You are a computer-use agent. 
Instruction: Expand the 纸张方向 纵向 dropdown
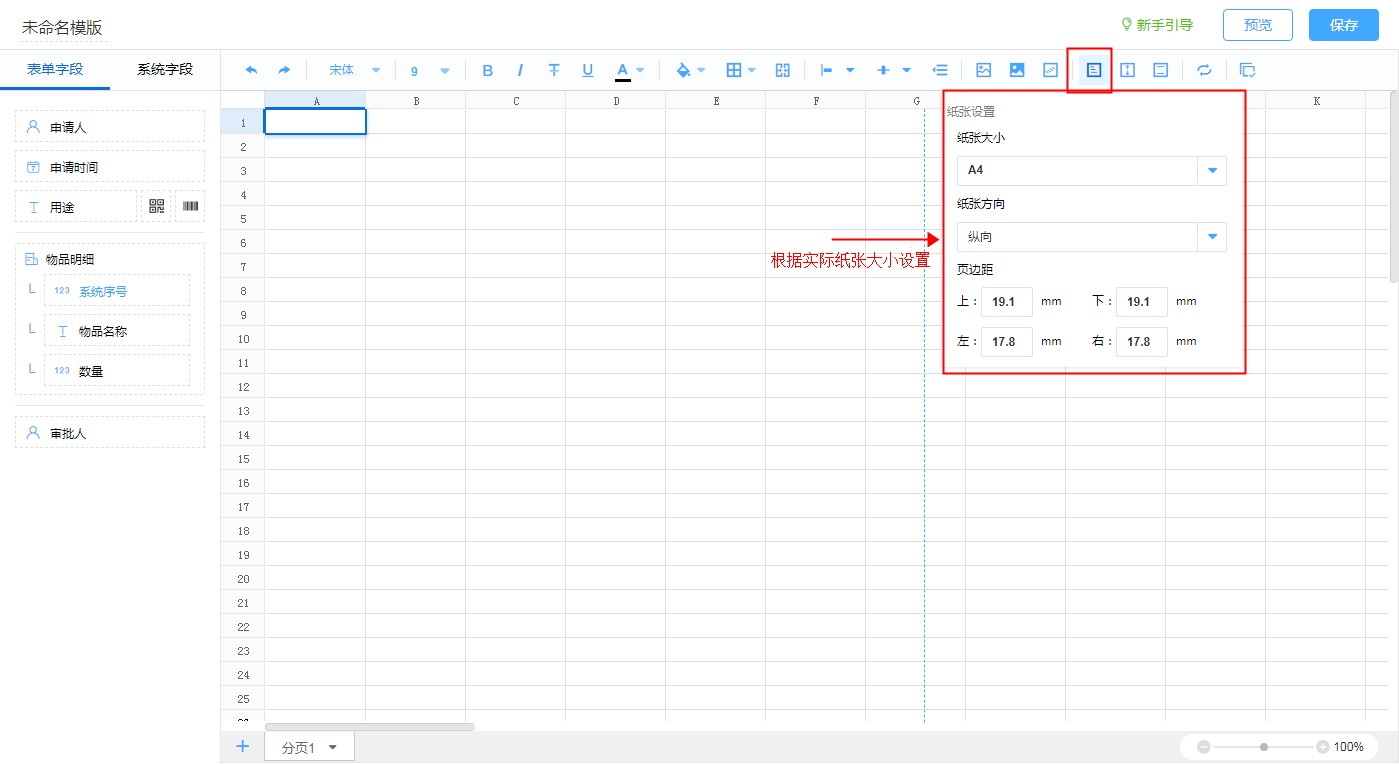[x=1211, y=237]
